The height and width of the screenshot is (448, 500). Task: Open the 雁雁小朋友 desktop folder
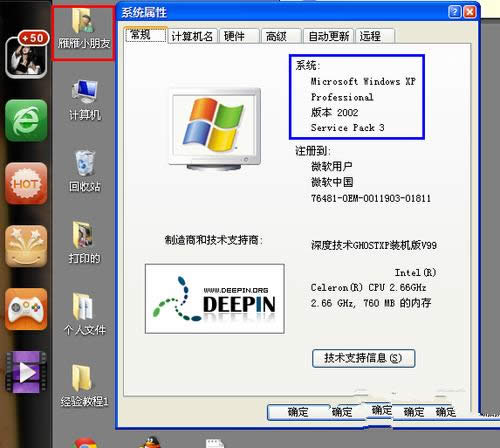tap(84, 30)
